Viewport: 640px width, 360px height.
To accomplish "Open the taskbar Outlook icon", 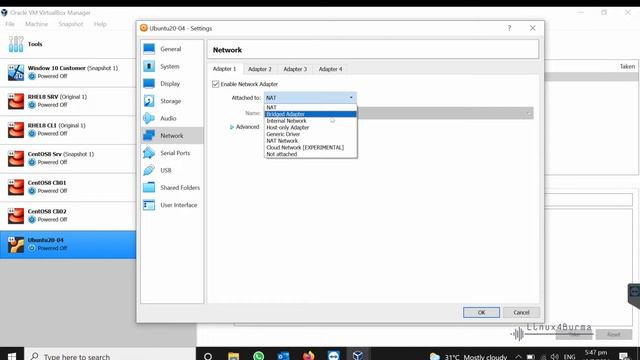I will click(283, 356).
